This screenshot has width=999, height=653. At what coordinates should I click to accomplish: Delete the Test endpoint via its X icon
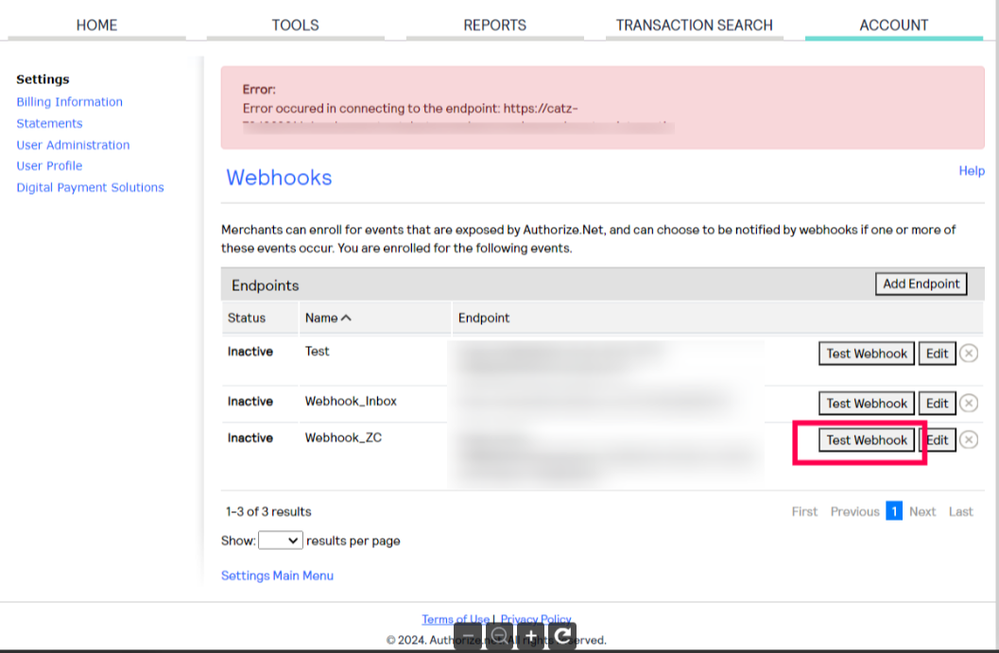click(968, 353)
